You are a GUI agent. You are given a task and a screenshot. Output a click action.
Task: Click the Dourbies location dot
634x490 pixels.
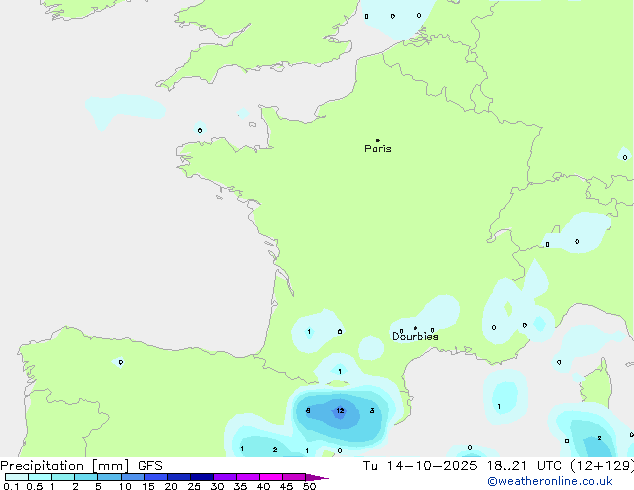click(415, 328)
